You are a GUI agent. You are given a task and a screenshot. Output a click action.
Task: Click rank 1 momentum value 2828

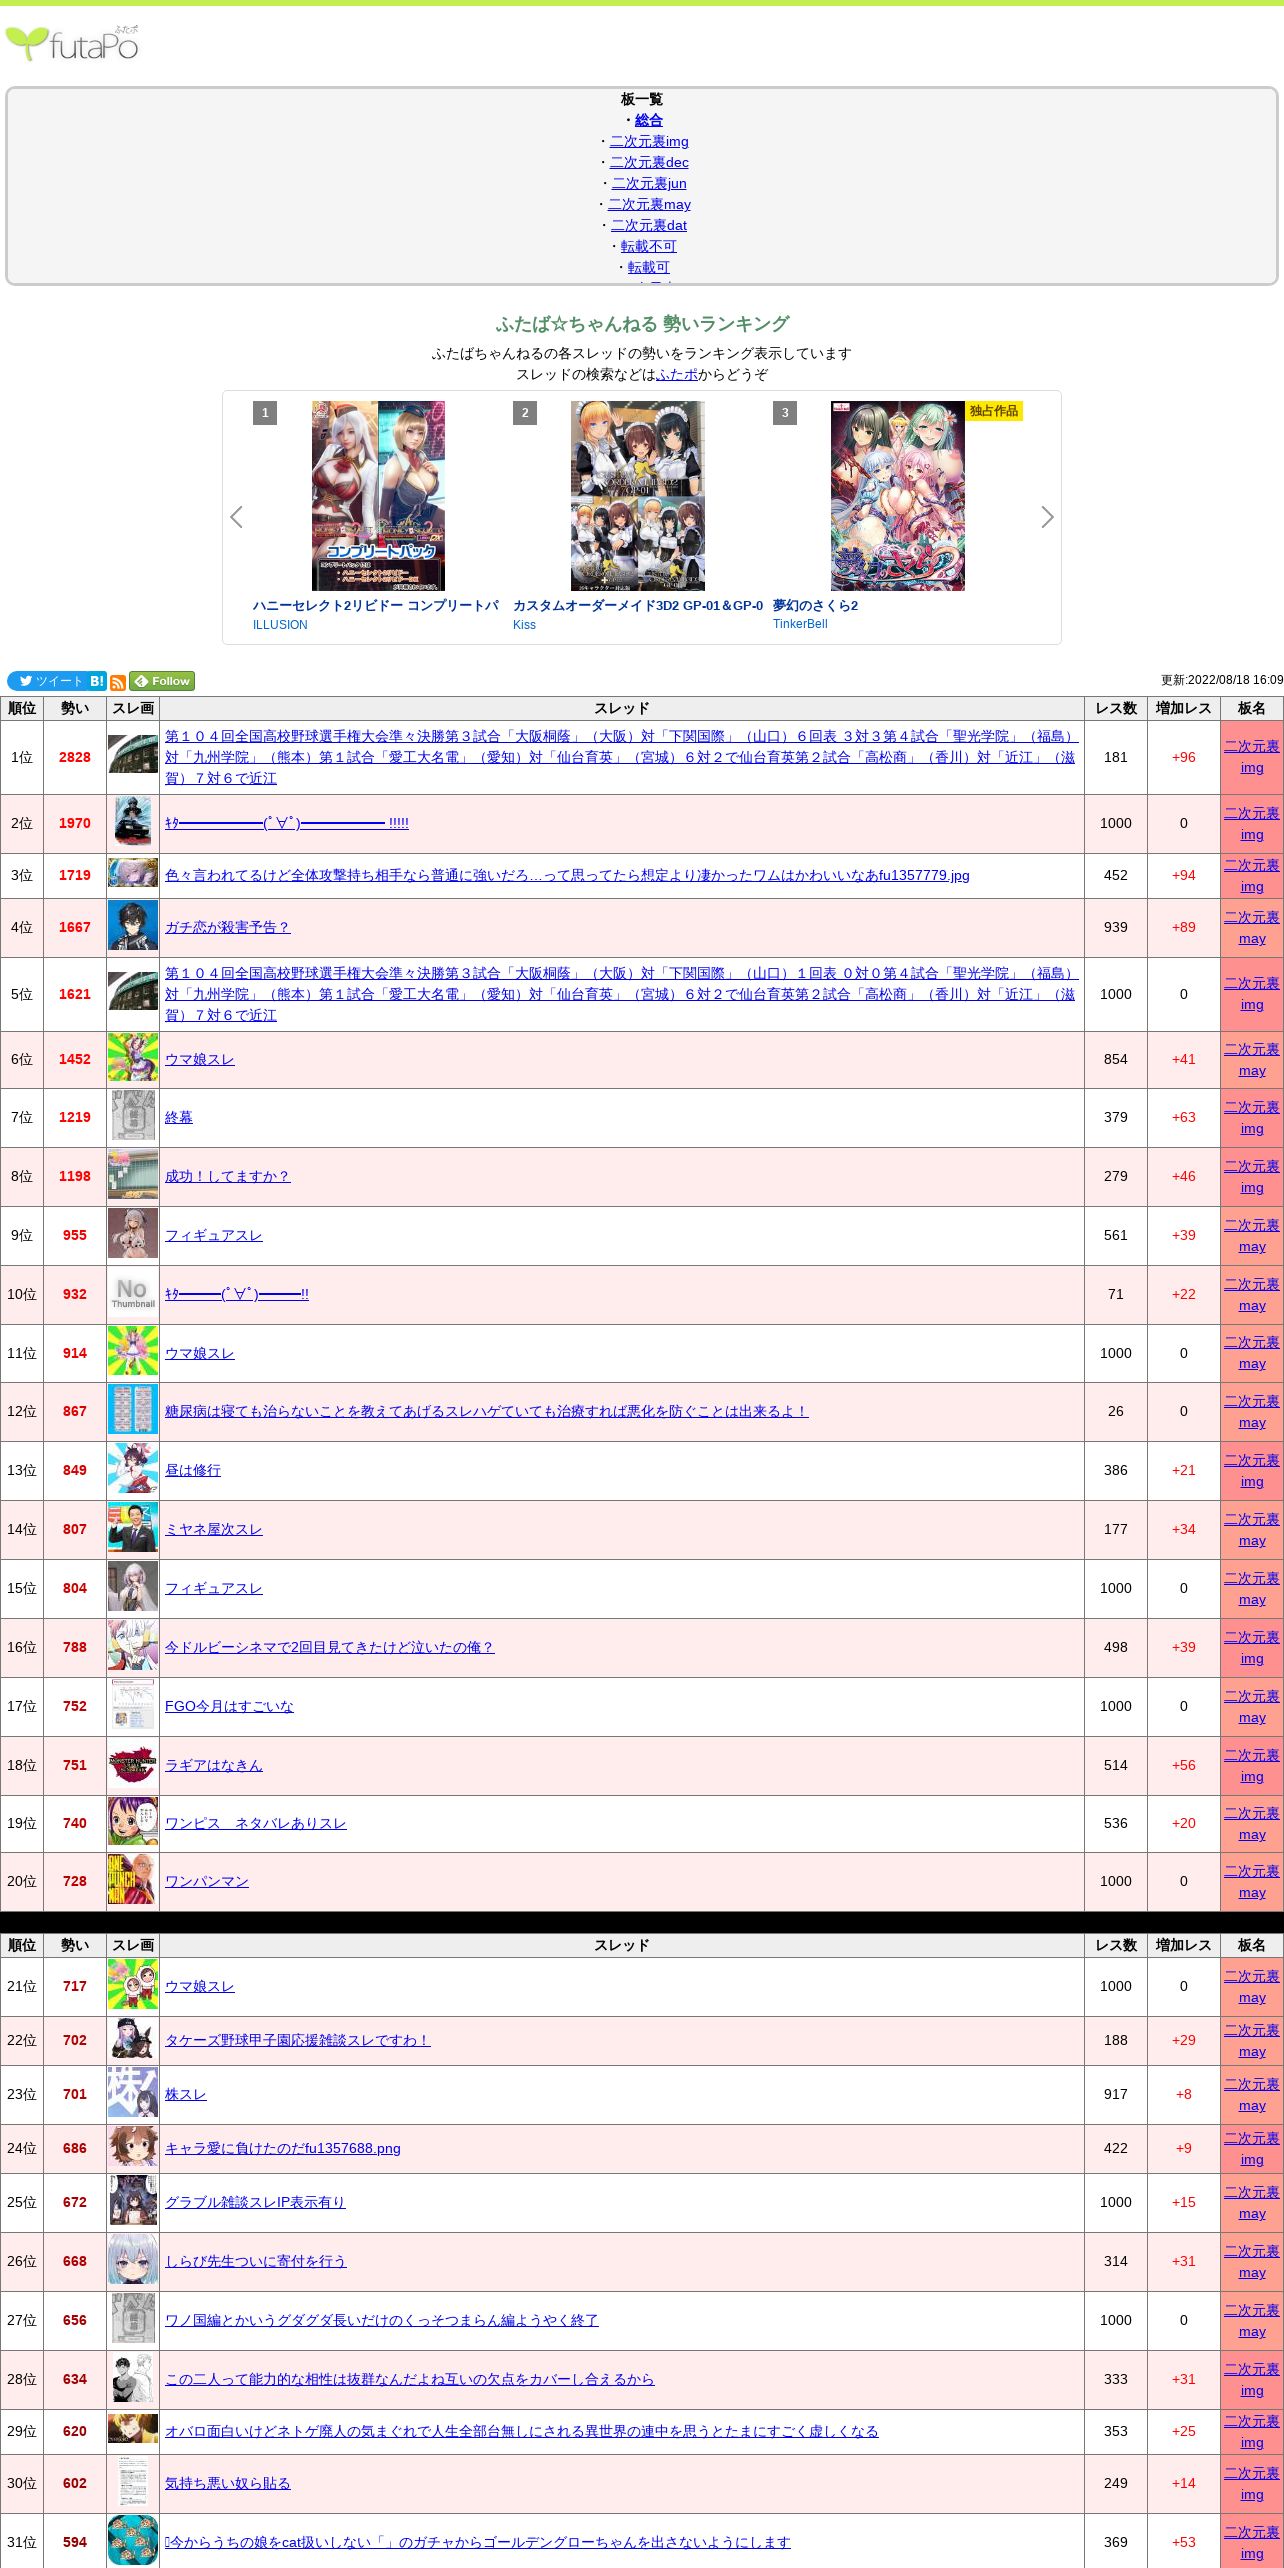(x=75, y=757)
